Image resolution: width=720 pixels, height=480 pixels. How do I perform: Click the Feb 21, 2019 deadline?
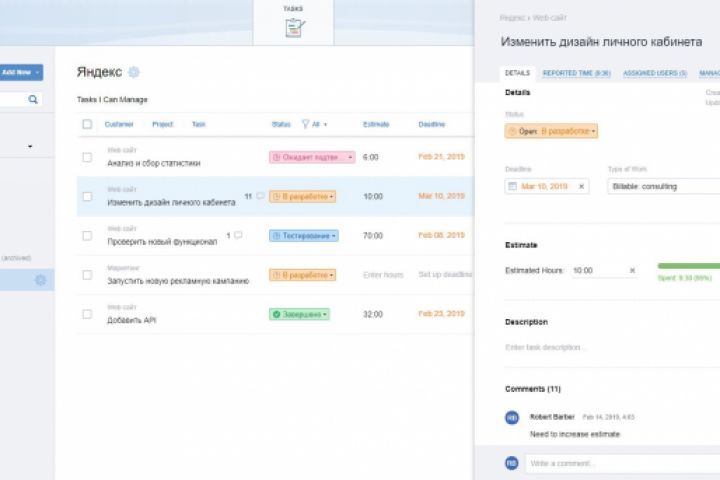click(x=441, y=157)
